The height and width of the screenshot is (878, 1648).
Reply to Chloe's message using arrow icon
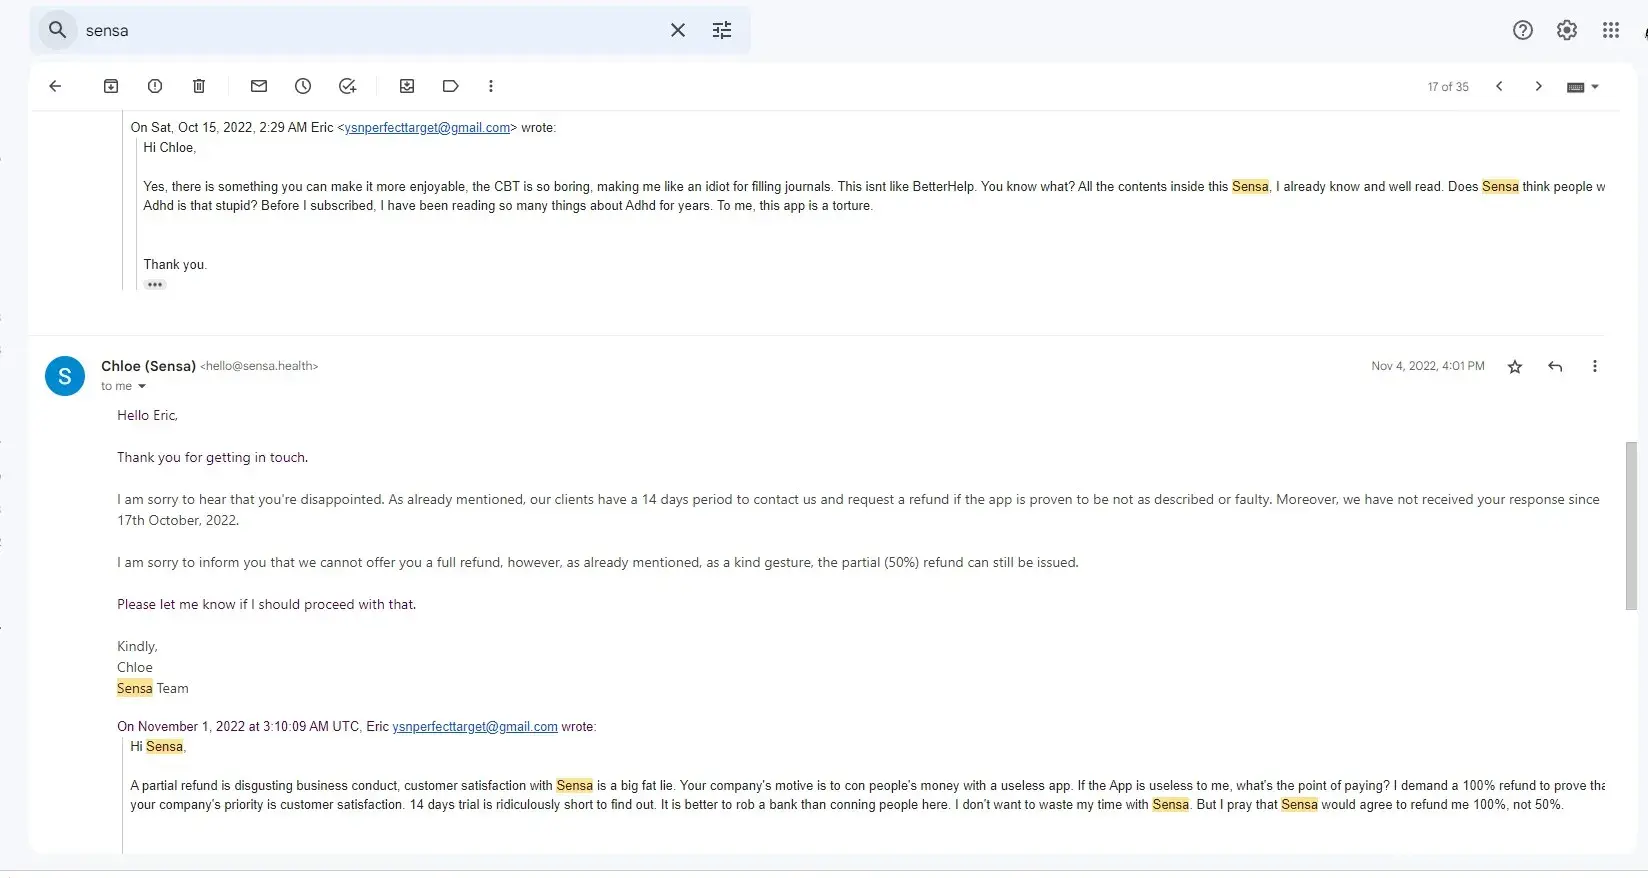pos(1555,367)
